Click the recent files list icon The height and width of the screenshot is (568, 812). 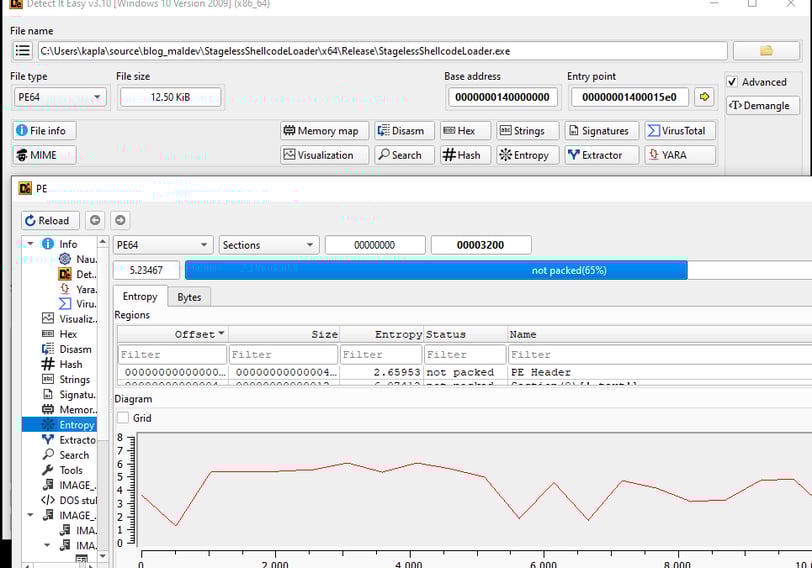pyautogui.click(x=22, y=51)
